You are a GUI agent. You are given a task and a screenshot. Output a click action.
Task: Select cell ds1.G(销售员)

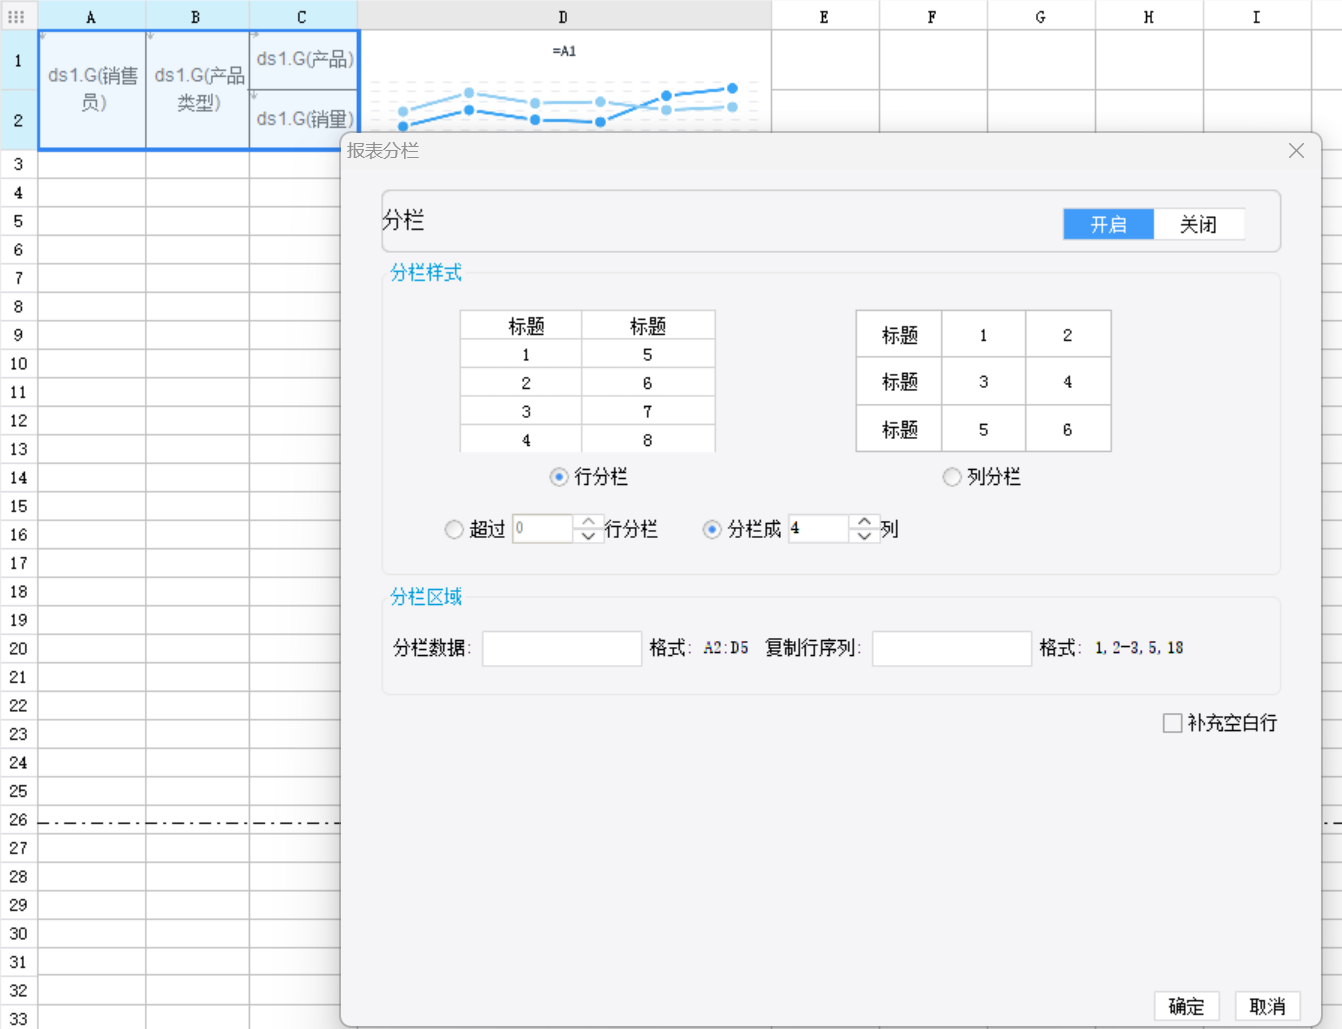(x=92, y=90)
